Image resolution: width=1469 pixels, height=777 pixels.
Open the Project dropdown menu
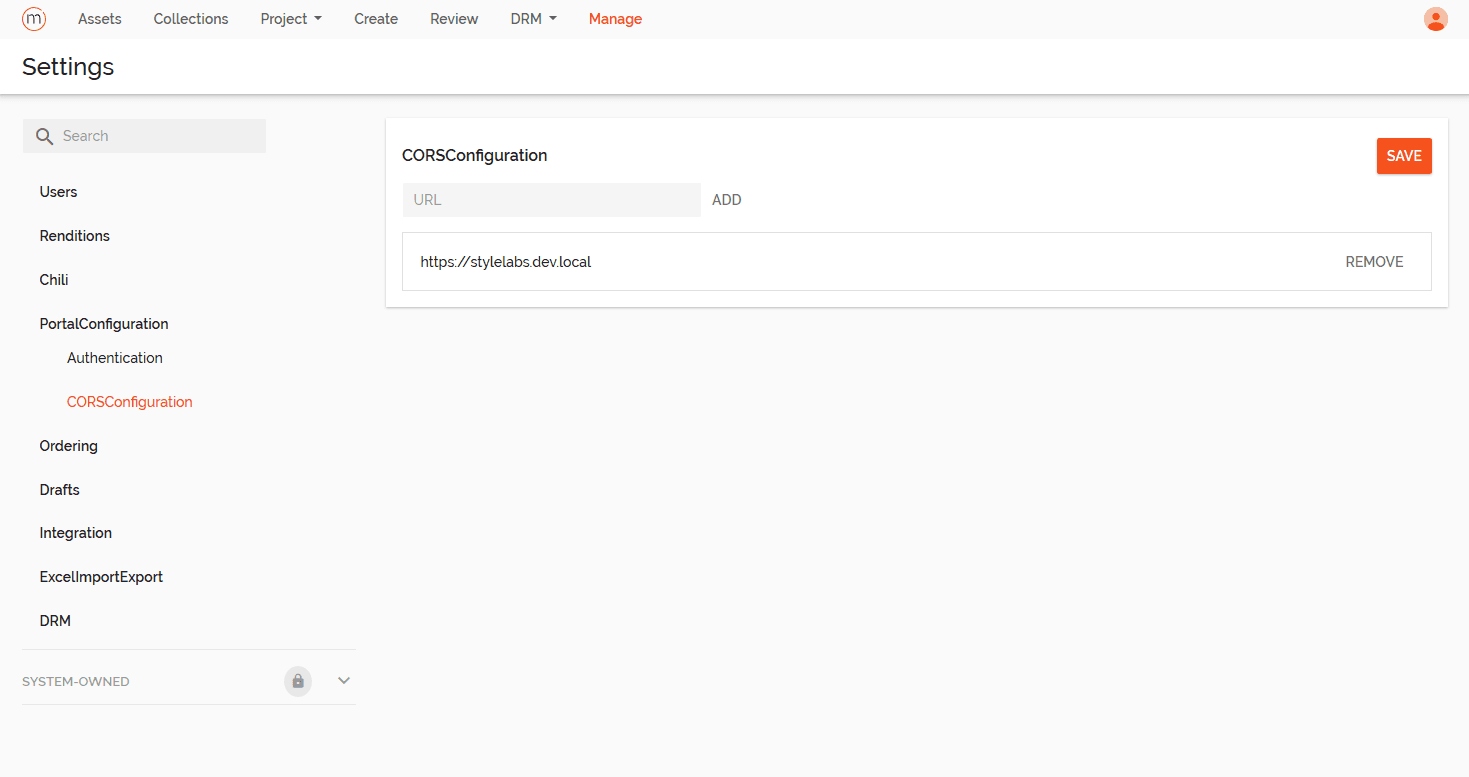[291, 19]
